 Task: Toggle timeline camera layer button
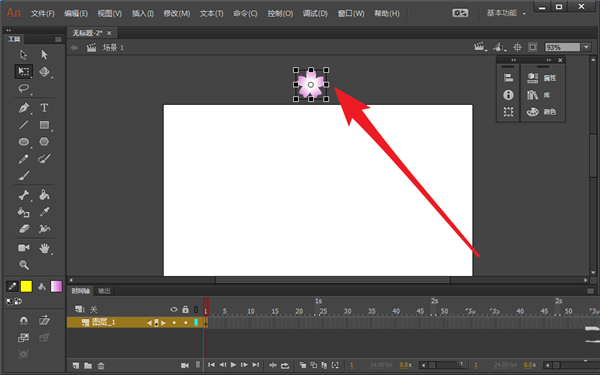click(185, 365)
